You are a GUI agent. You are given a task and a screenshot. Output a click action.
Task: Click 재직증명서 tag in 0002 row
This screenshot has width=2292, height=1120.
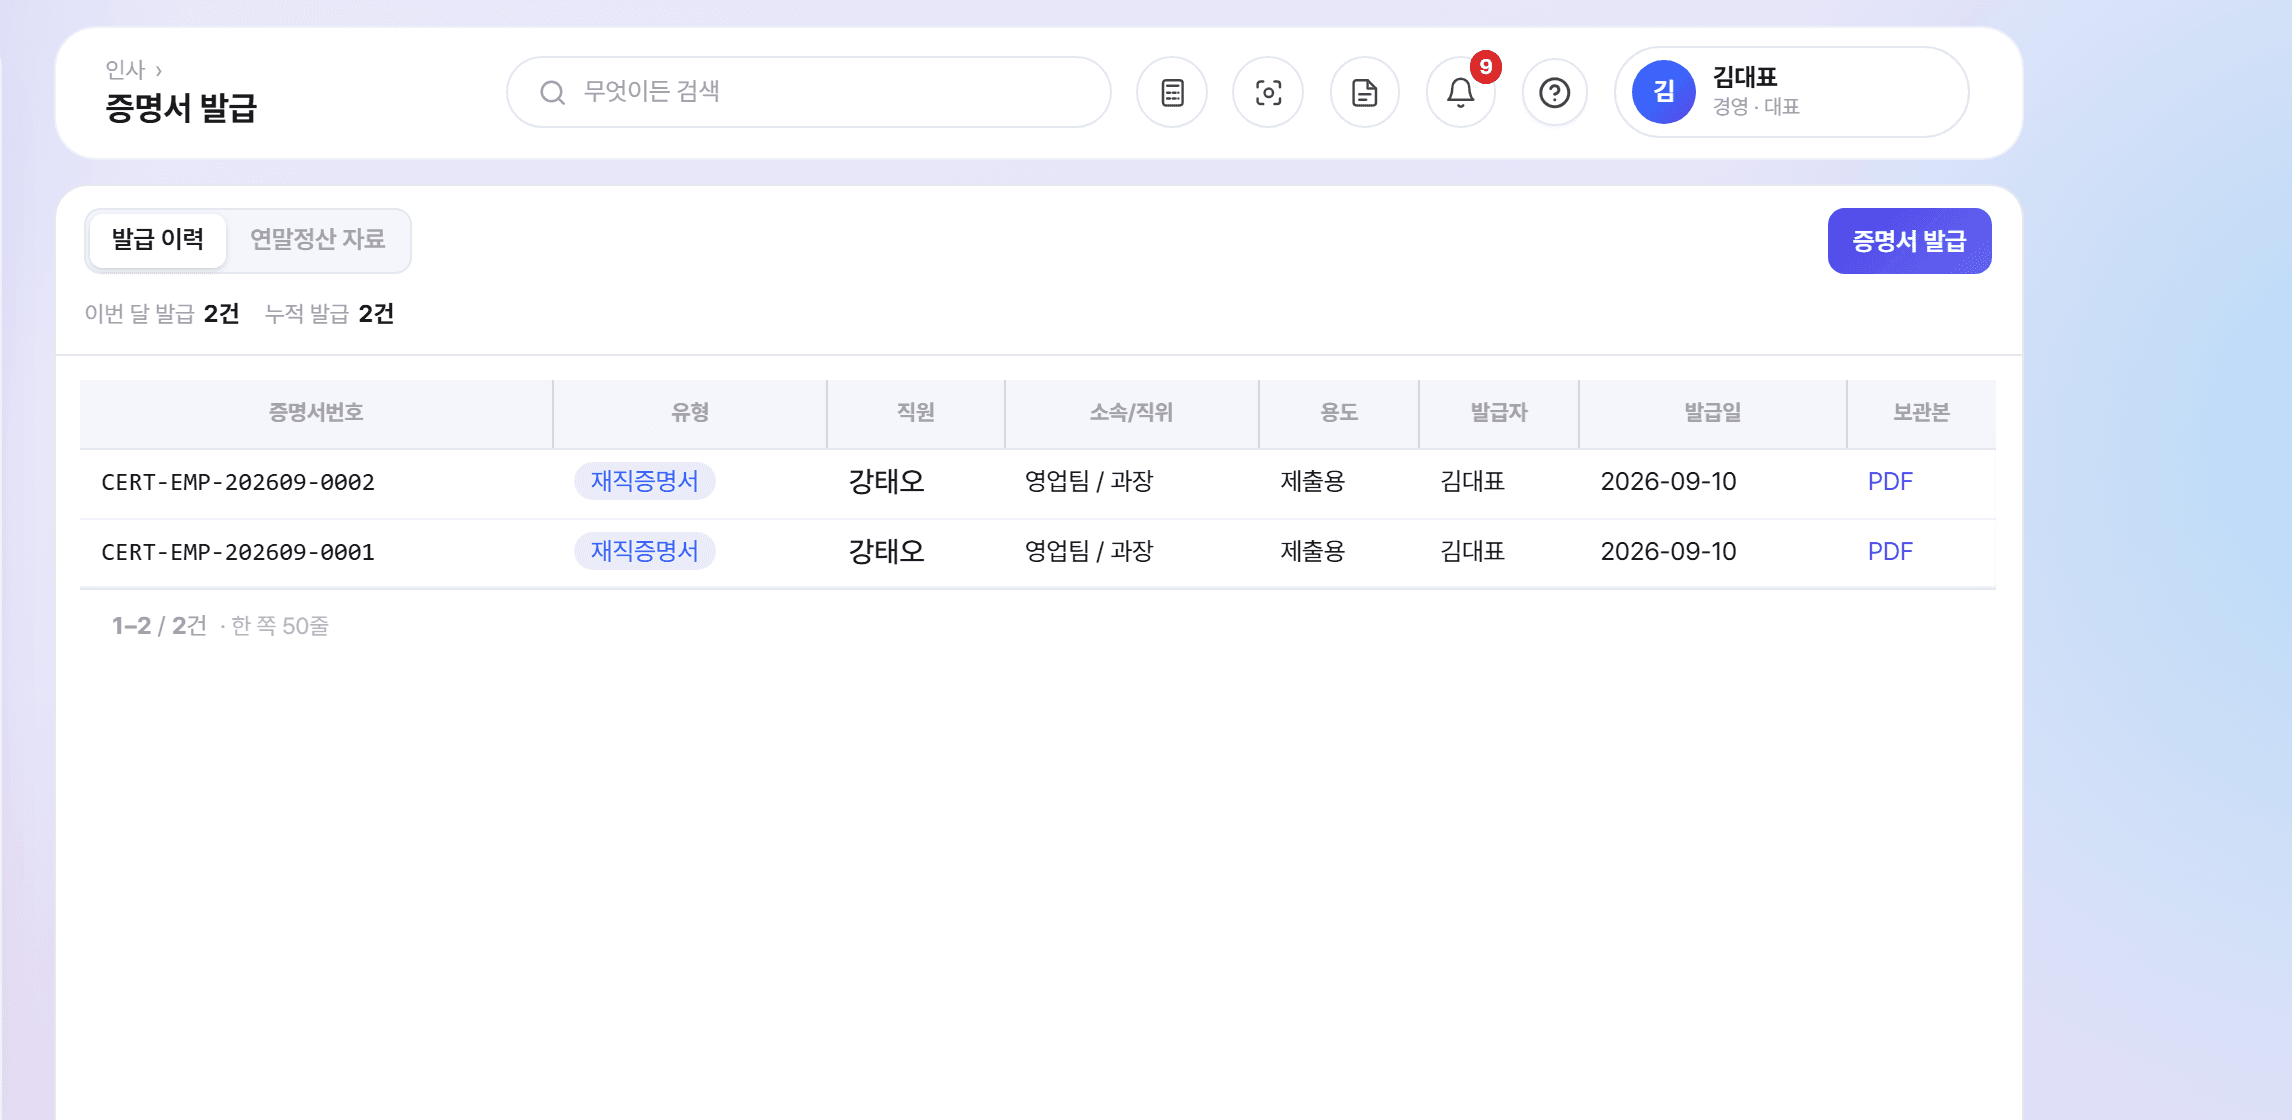click(x=645, y=481)
